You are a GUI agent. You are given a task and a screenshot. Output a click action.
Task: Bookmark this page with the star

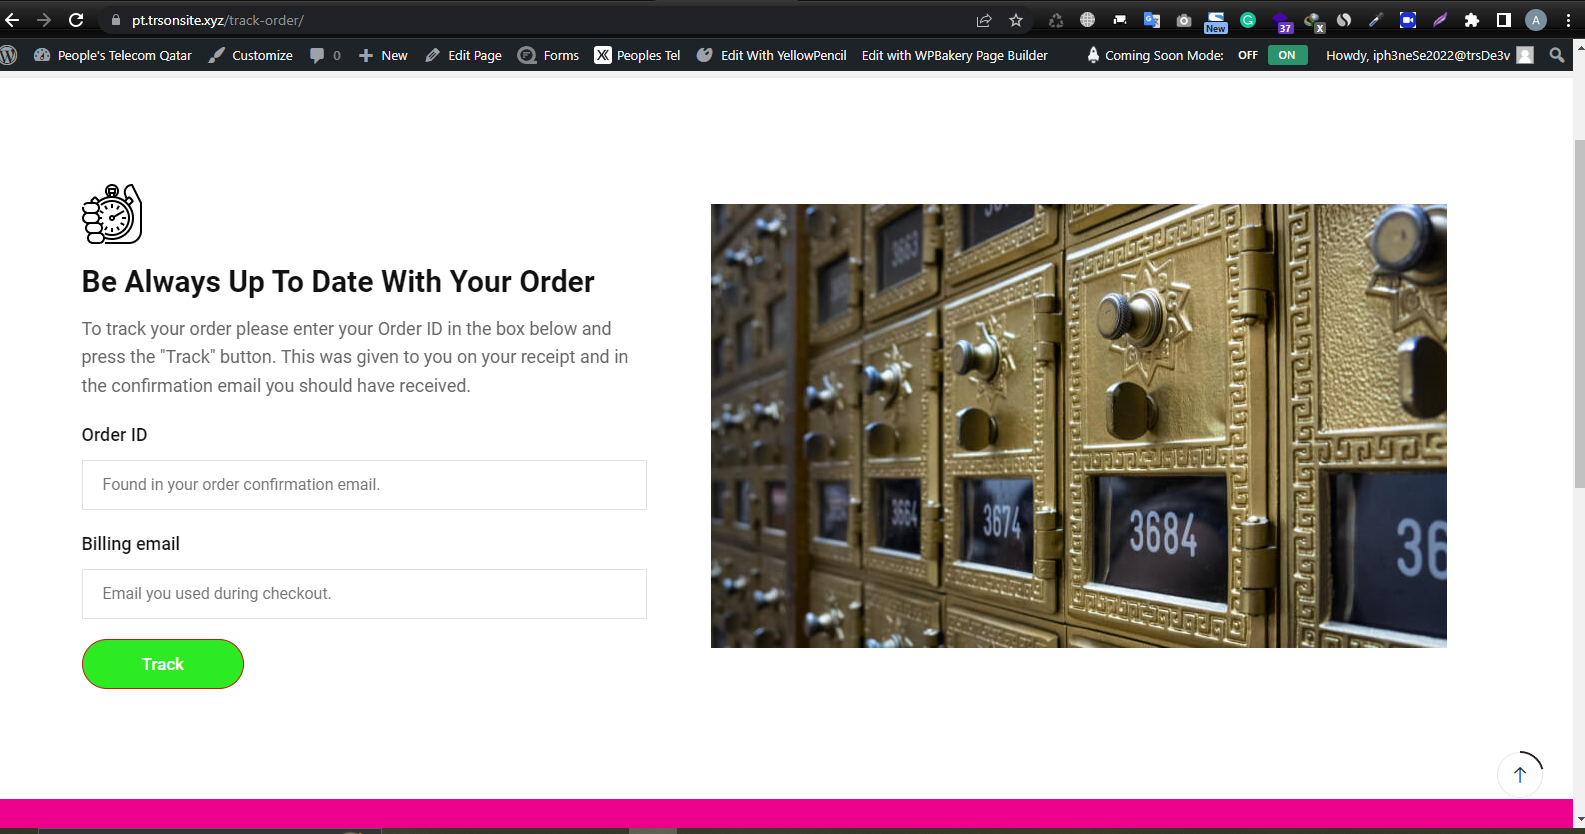pyautogui.click(x=1016, y=20)
